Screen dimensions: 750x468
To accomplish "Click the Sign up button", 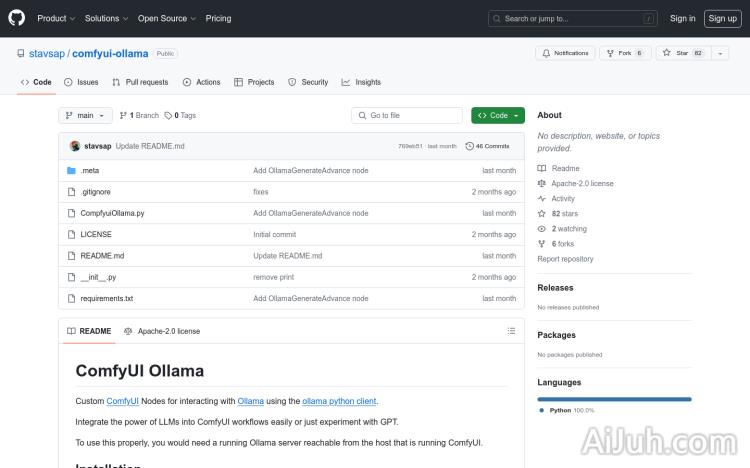I will [x=721, y=18].
